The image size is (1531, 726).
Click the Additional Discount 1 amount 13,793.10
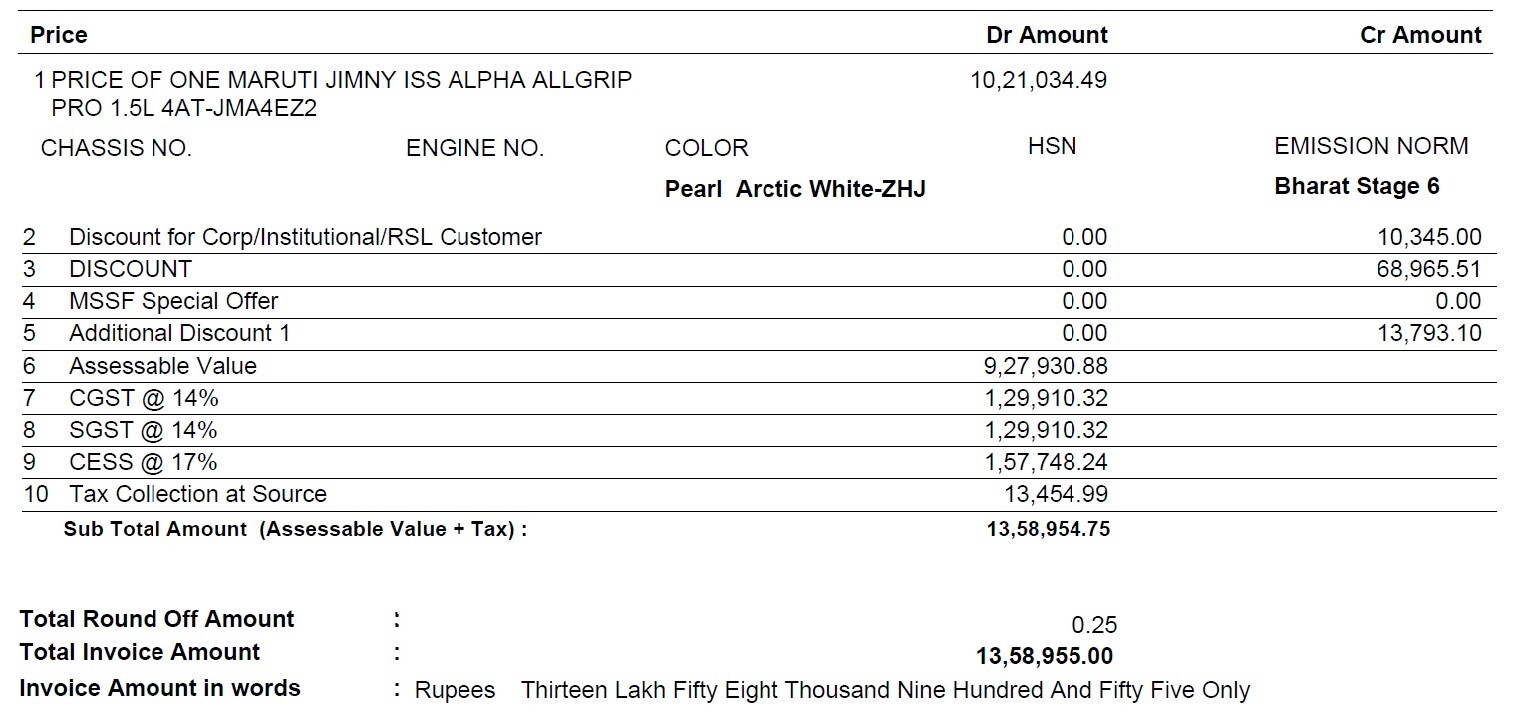pos(1428,333)
